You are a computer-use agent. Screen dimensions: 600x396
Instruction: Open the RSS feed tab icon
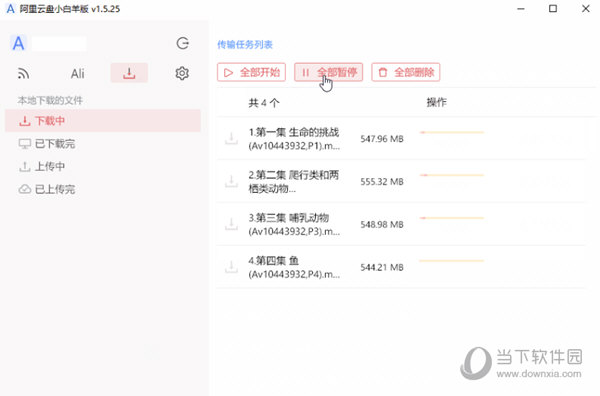click(23, 73)
